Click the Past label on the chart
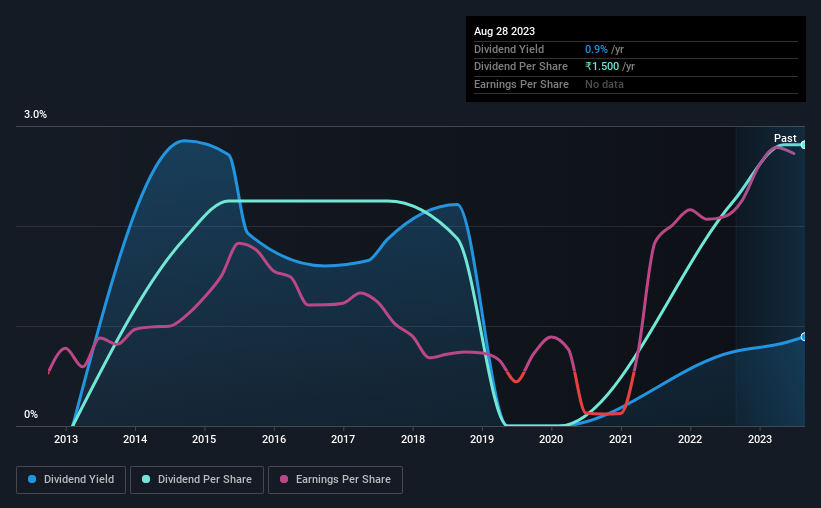This screenshot has width=821, height=508. point(785,138)
